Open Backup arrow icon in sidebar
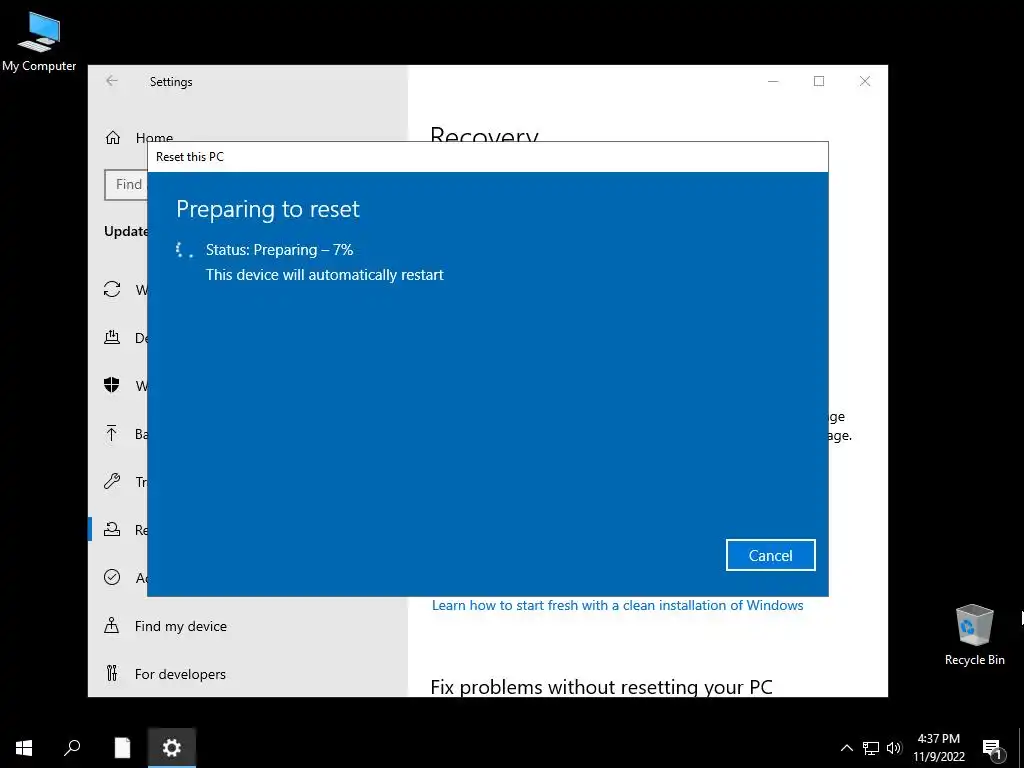 (x=112, y=434)
